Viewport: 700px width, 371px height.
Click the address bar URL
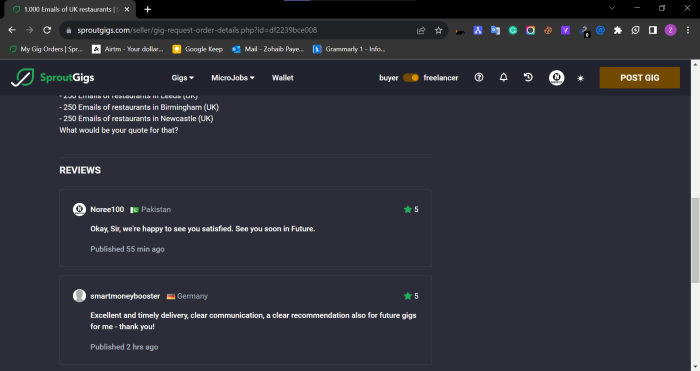point(197,30)
